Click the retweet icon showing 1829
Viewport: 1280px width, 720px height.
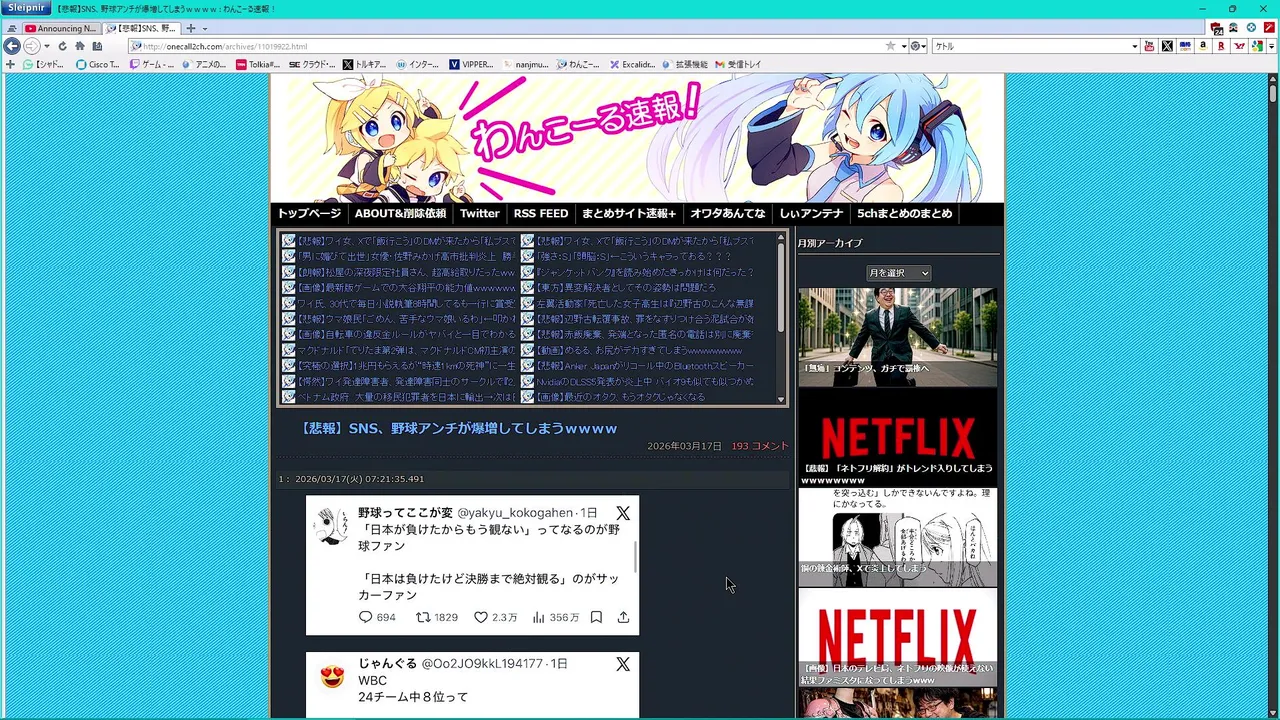[x=423, y=617]
